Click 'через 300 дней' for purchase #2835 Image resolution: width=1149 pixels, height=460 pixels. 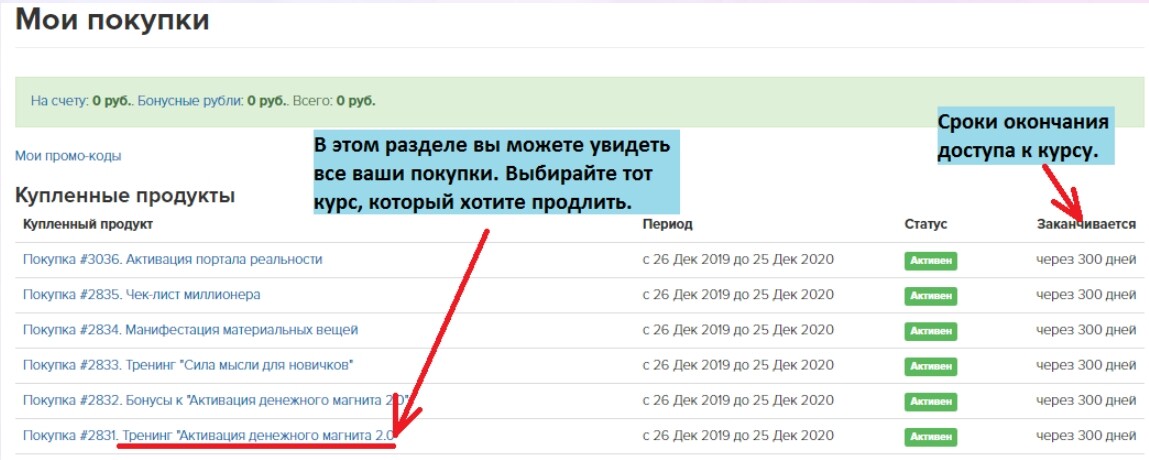(x=1087, y=294)
